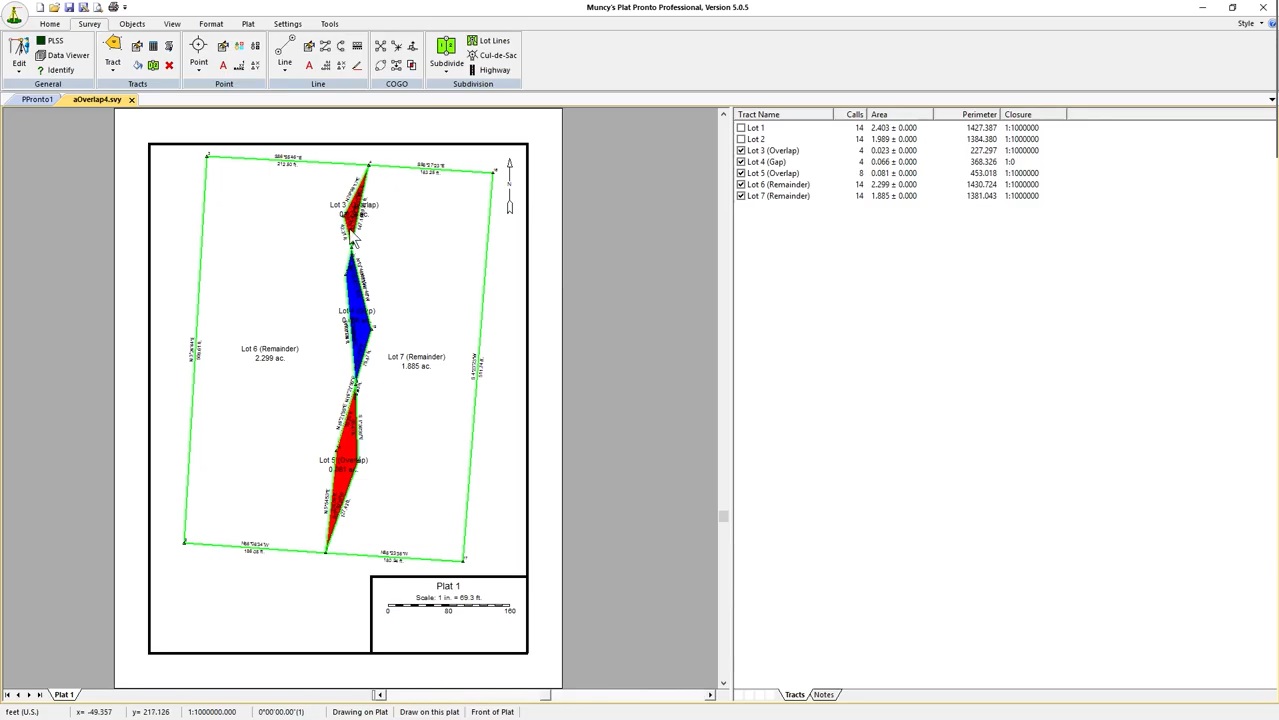Click the red X delete tract icon
Screen dimensions: 1279x720
click(x=169, y=66)
